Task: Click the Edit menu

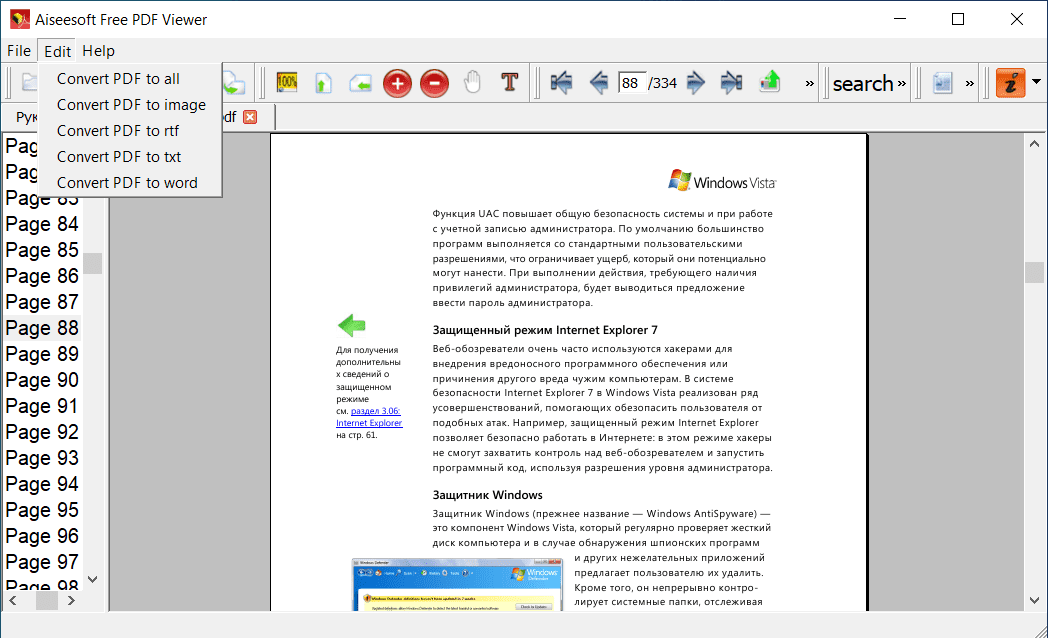Action: click(57, 51)
